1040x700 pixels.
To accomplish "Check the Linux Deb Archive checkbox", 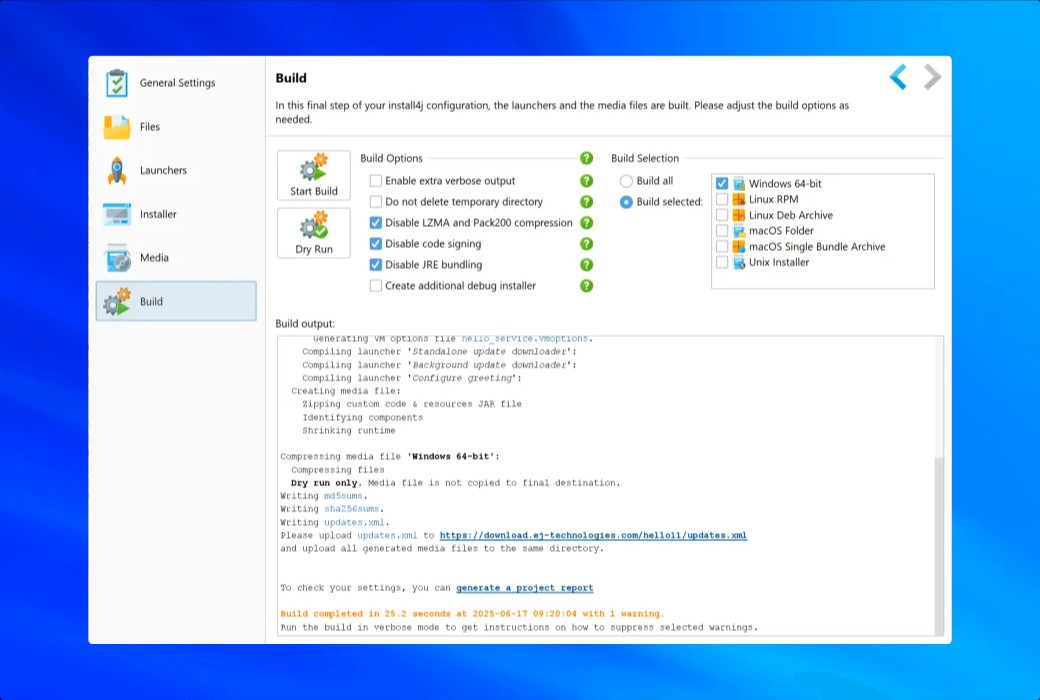I will coord(722,215).
